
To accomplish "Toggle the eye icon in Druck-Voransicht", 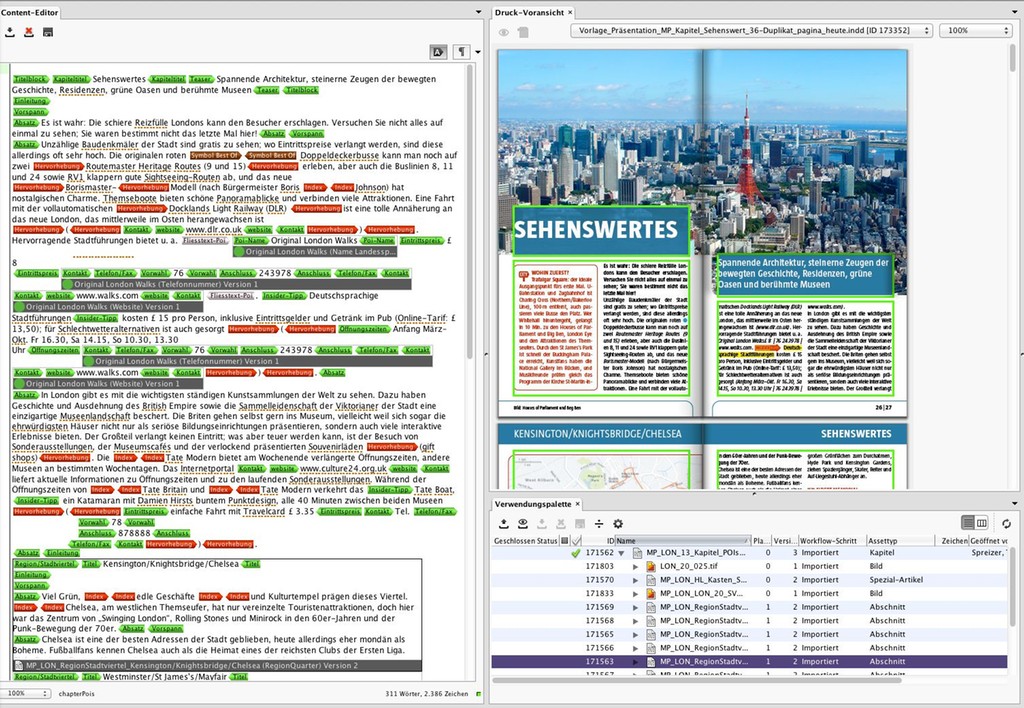I will [x=504, y=32].
